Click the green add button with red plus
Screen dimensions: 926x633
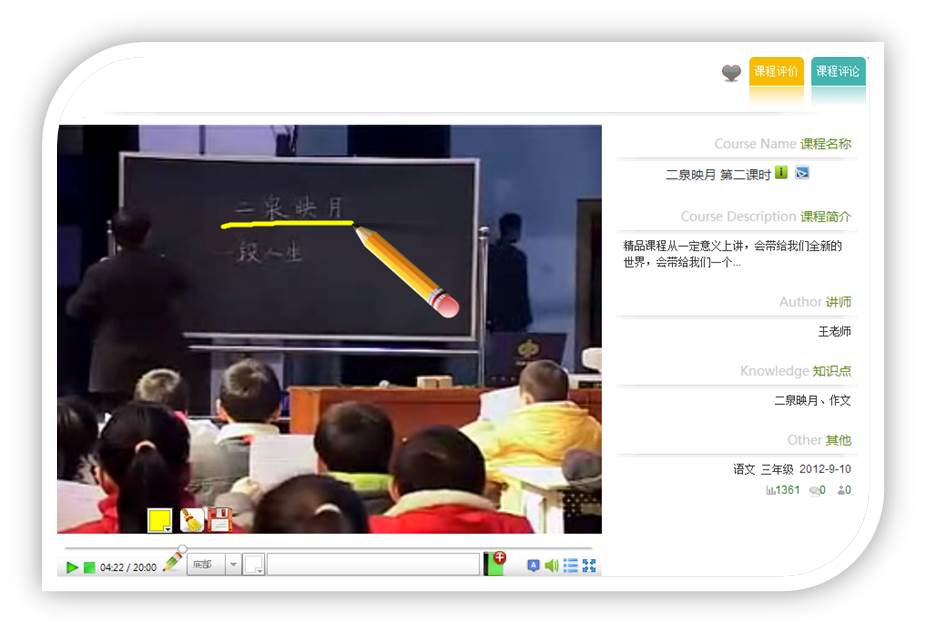[x=494, y=564]
